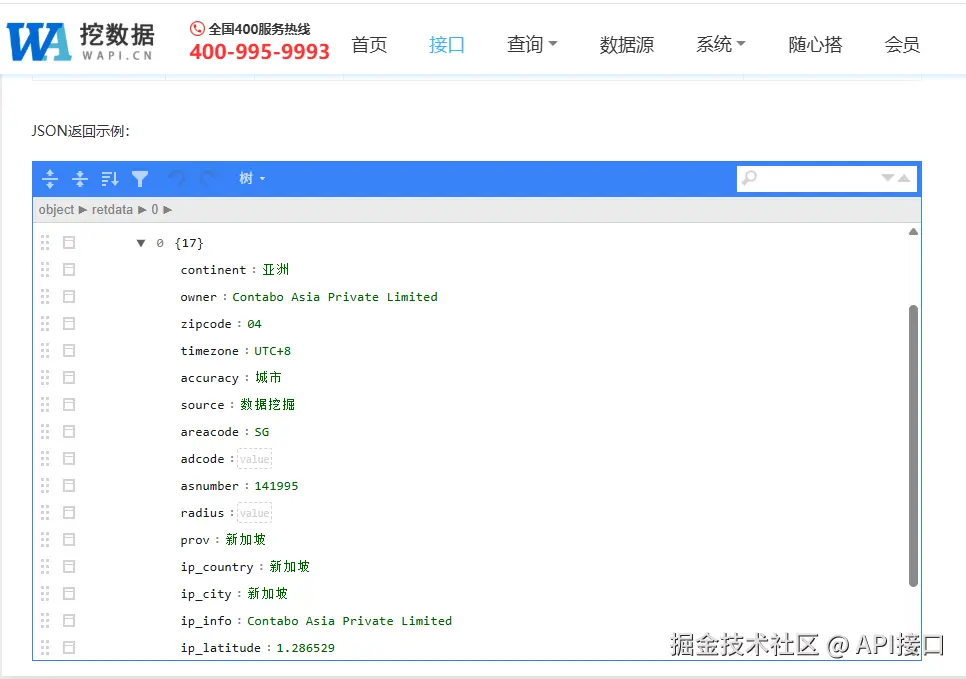This screenshot has height=679, width=966.
Task: Click the empty adcode value field
Action: (x=254, y=459)
